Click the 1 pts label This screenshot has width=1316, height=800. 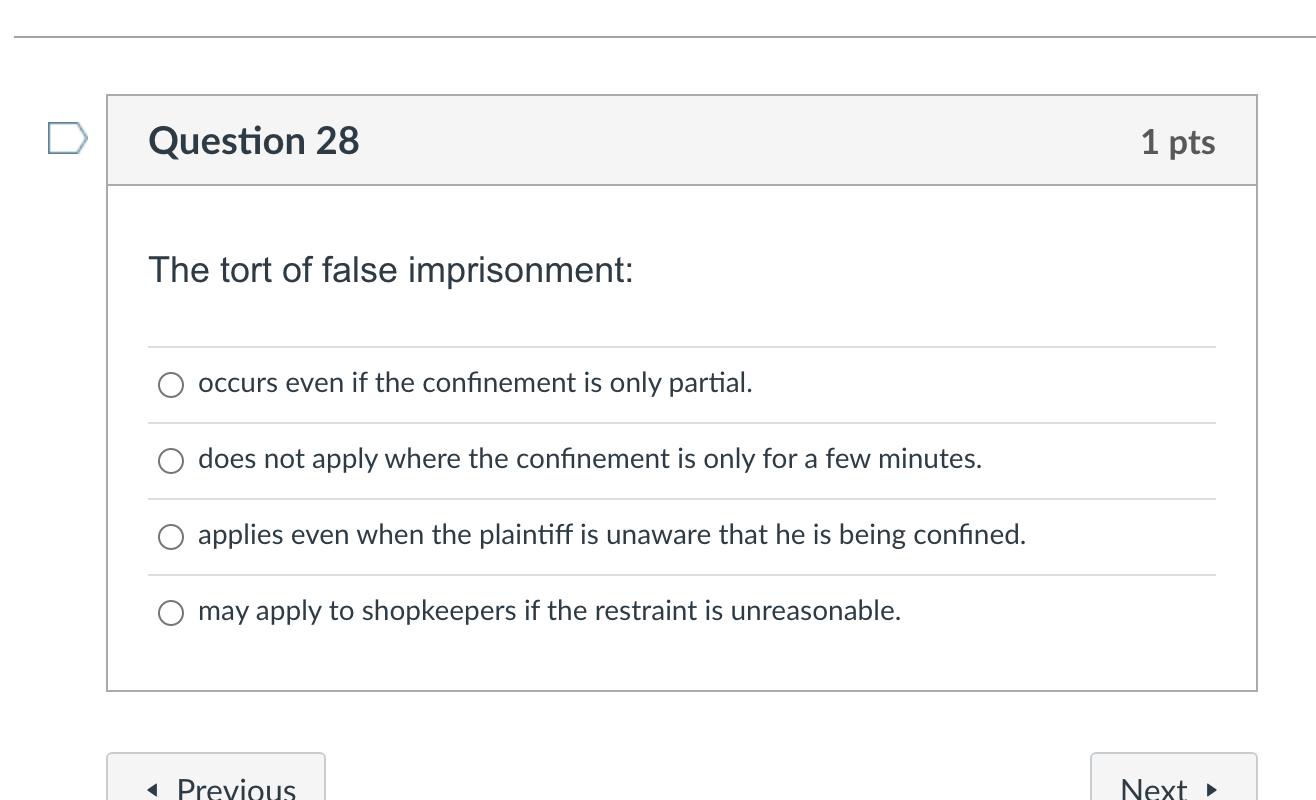pos(1179,142)
